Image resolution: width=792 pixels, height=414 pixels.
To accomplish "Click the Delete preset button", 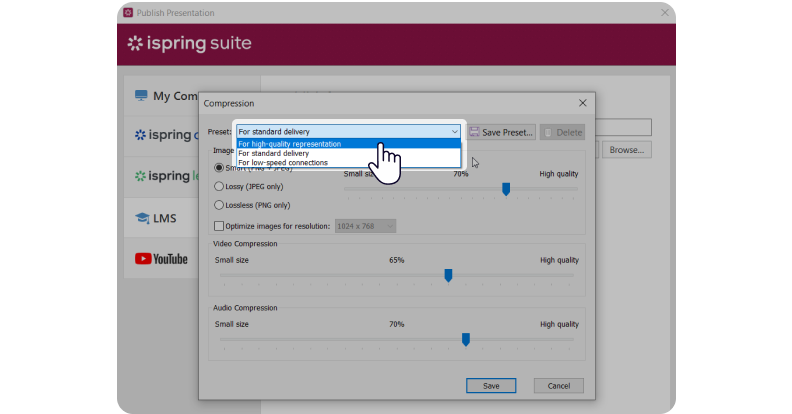I will coord(562,132).
